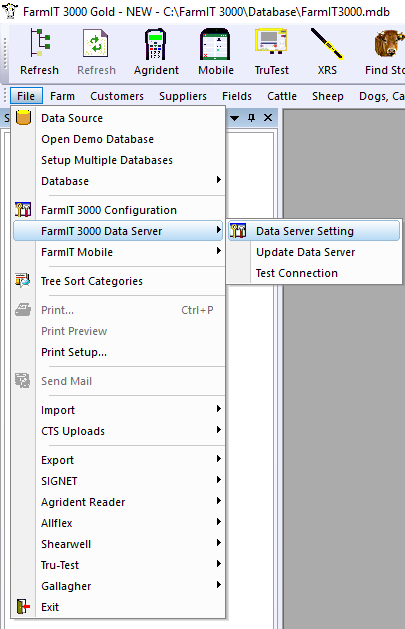Image resolution: width=405 pixels, height=629 pixels.
Task: Open the Cattle menu
Action: pyautogui.click(x=282, y=96)
